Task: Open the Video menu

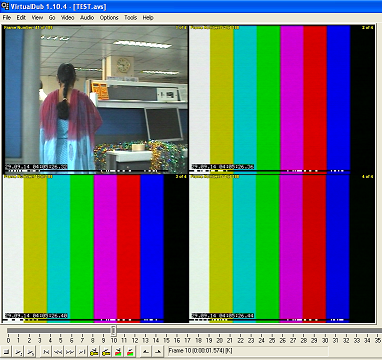Action: 67,18
